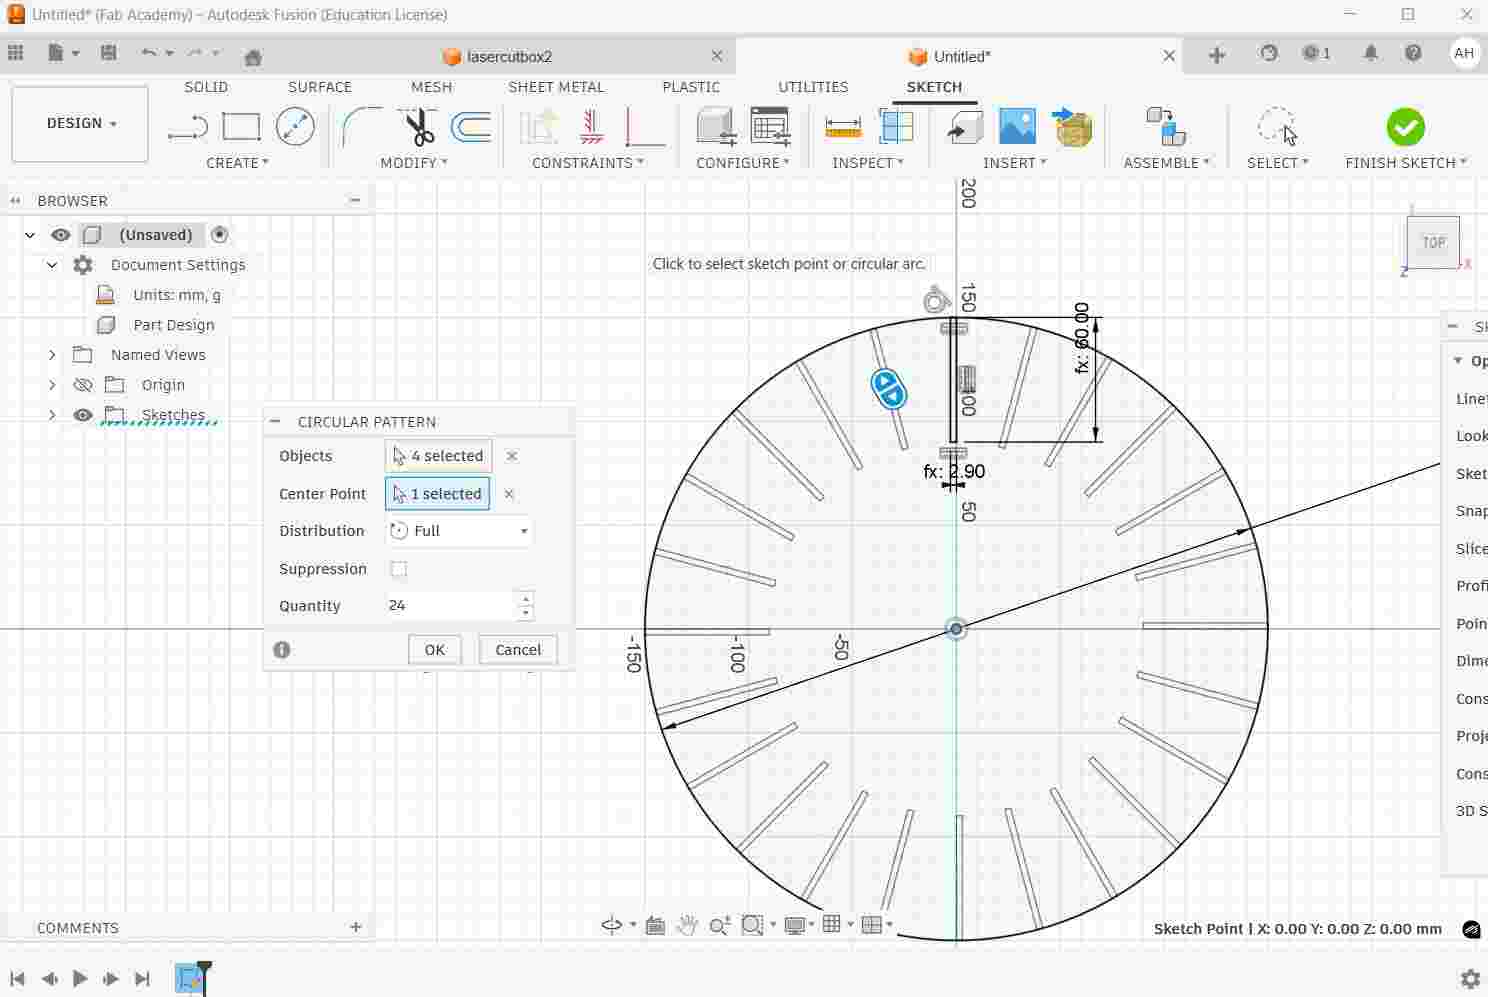Switch to the SOLID tab

206,87
